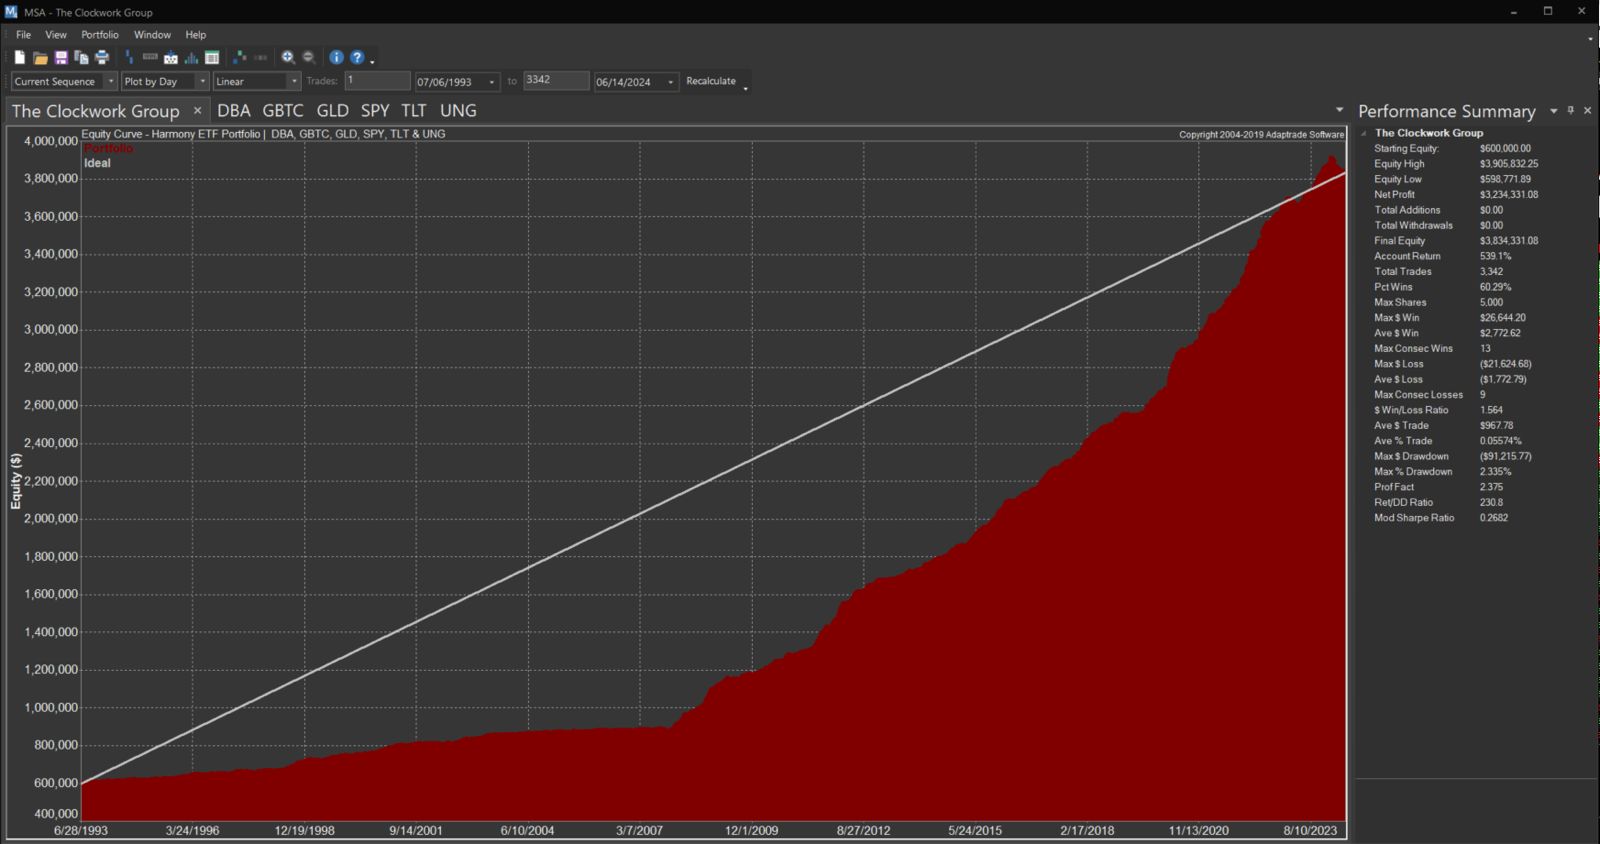Open the top toolbar overflow arrow

click(372, 62)
